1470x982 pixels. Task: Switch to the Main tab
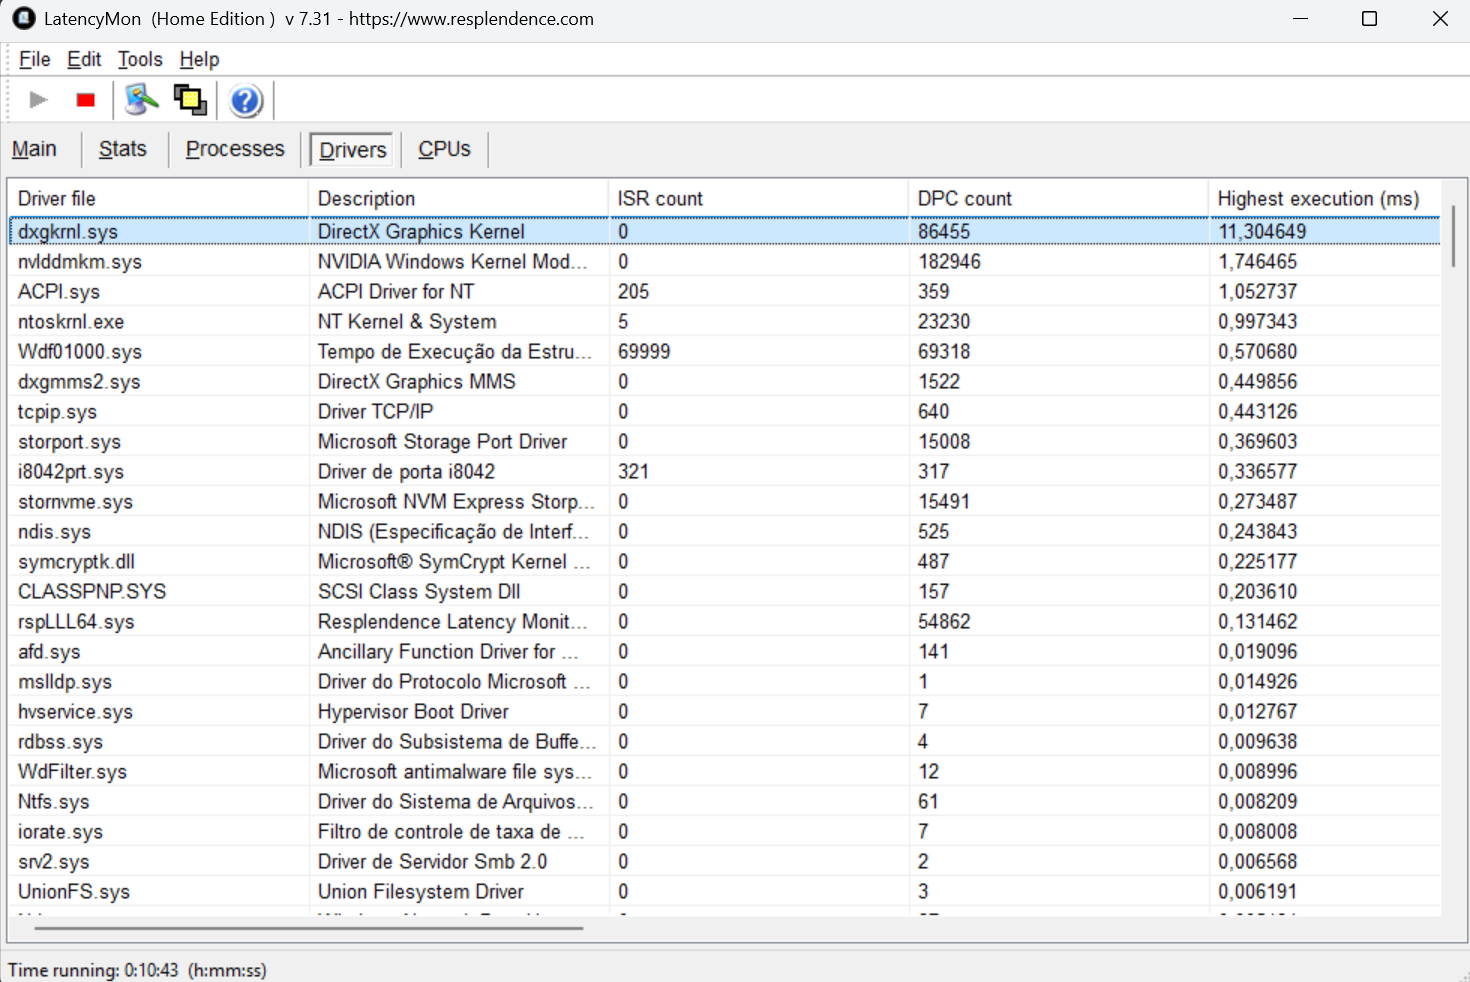[x=34, y=149]
